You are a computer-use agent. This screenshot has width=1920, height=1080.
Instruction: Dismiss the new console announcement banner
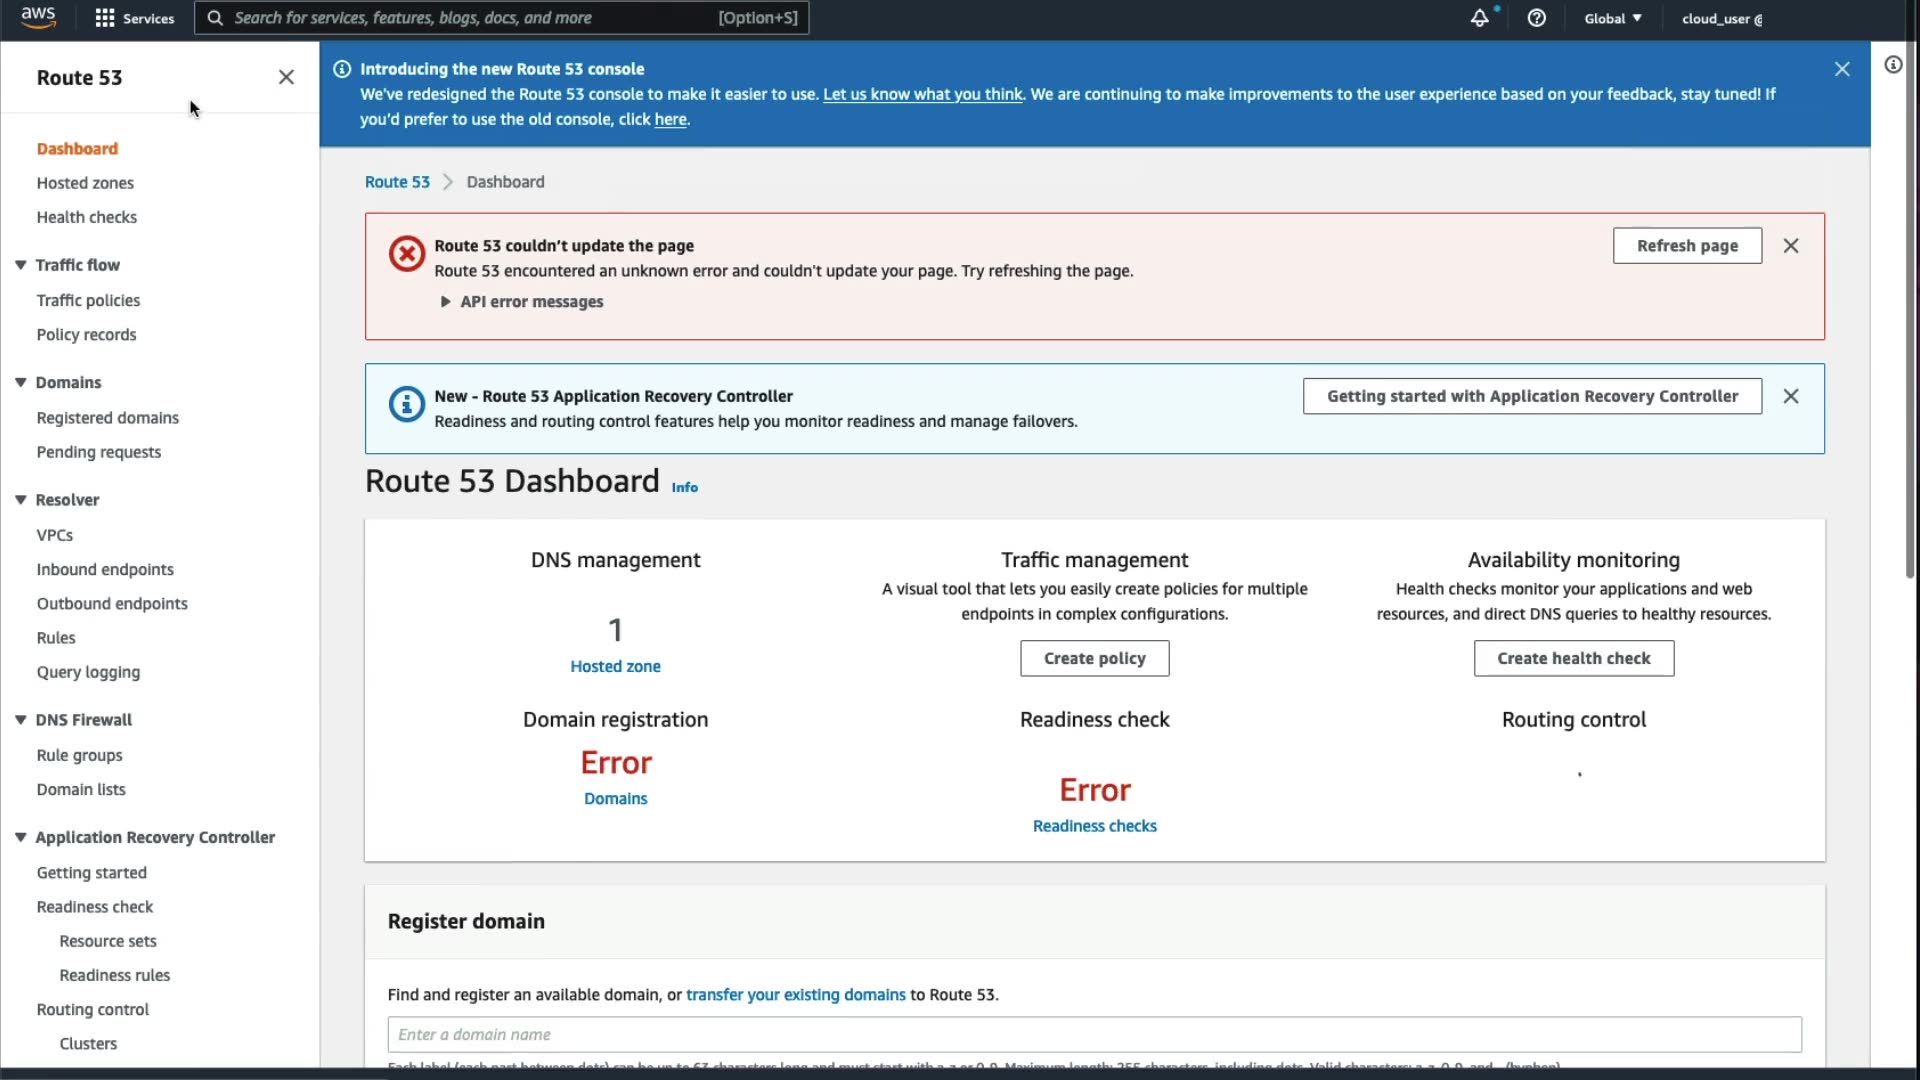(1842, 69)
